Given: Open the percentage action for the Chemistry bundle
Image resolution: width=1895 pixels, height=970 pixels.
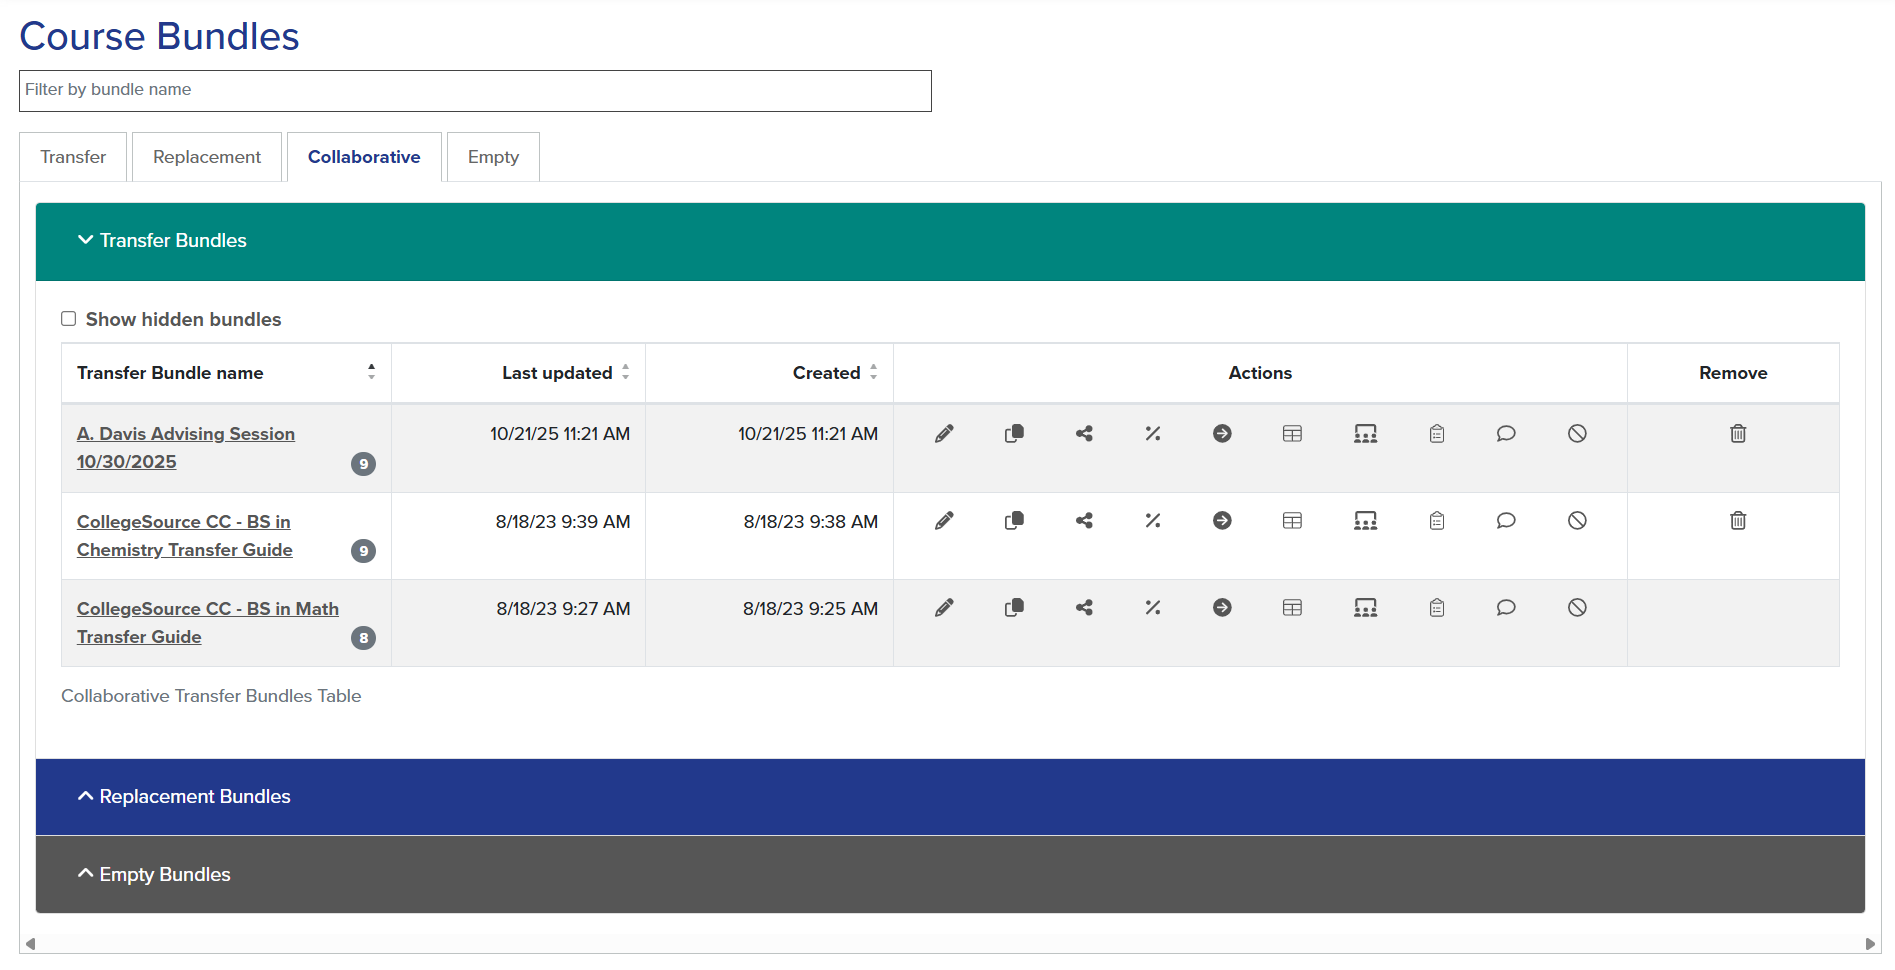Looking at the screenshot, I should click(x=1153, y=520).
